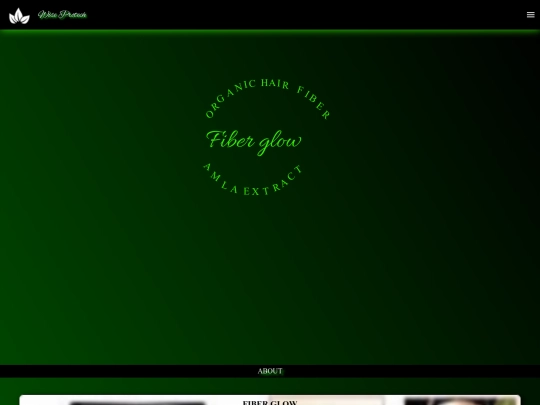Click the white leaf logo icon
The image size is (540, 405).
(x=19, y=16)
